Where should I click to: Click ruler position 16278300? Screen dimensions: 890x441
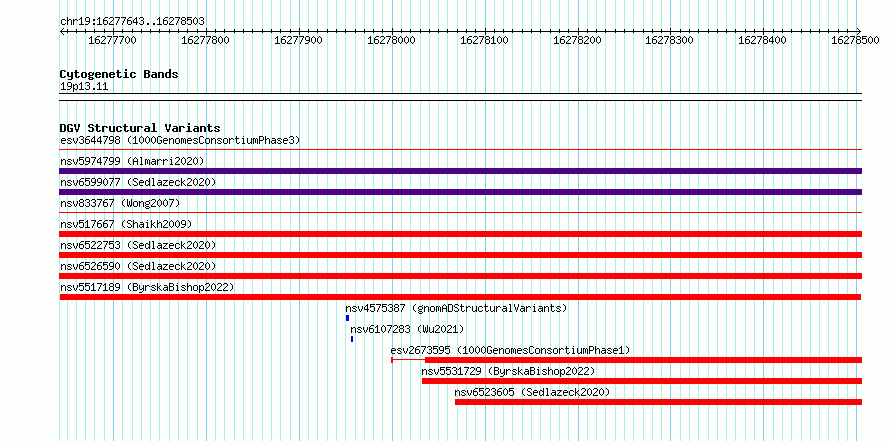pos(670,40)
